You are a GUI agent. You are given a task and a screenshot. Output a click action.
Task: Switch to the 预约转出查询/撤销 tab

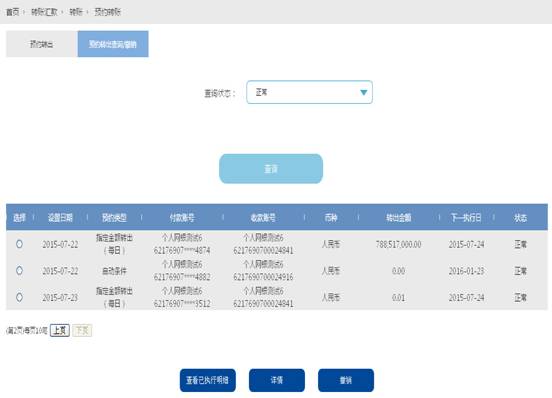(x=113, y=44)
